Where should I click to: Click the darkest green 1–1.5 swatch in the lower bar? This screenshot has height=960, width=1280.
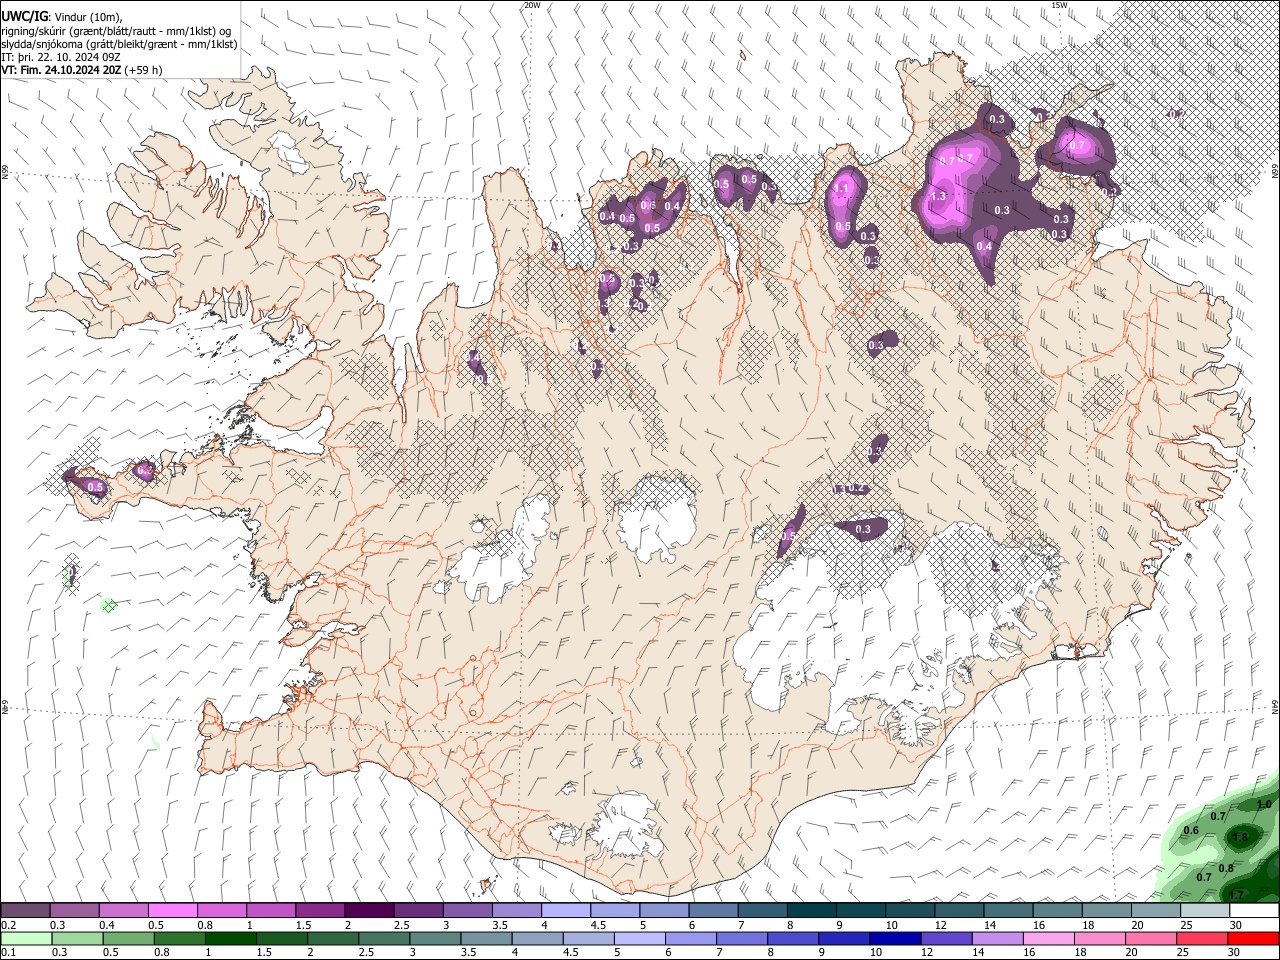pyautogui.click(x=230, y=938)
